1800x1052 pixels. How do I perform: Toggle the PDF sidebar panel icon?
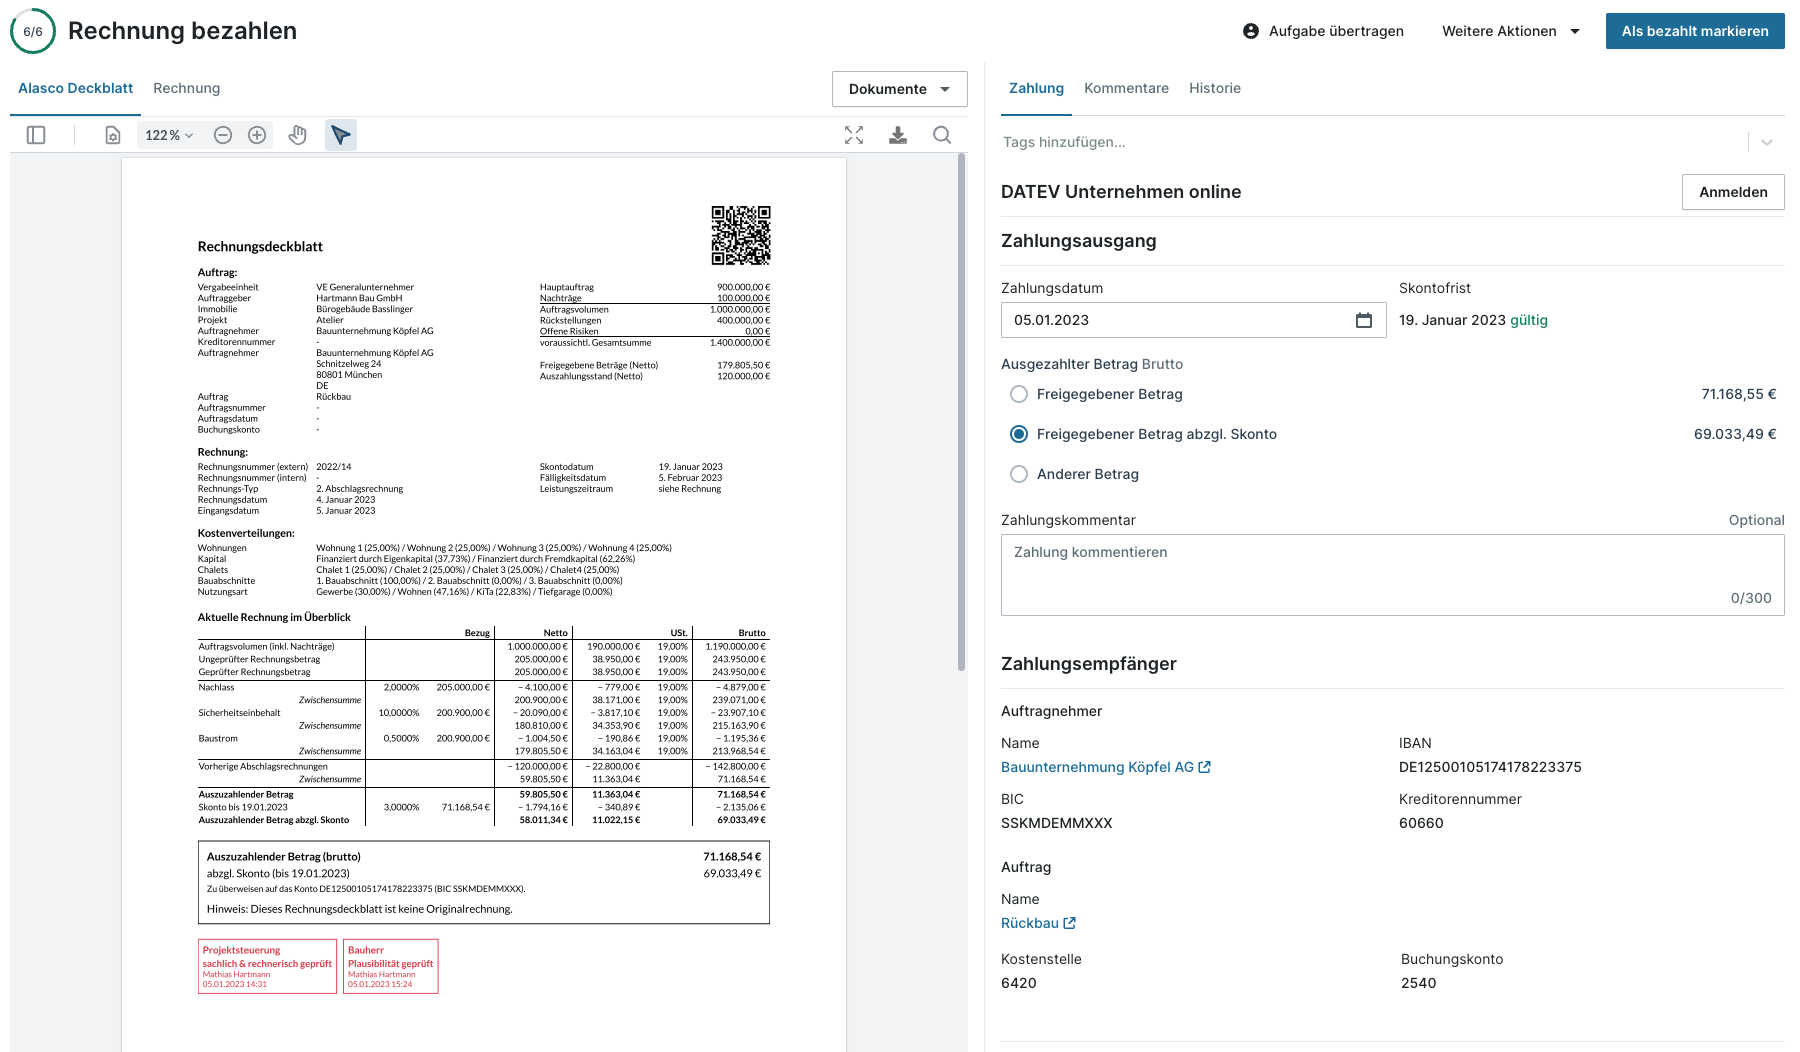[36, 135]
